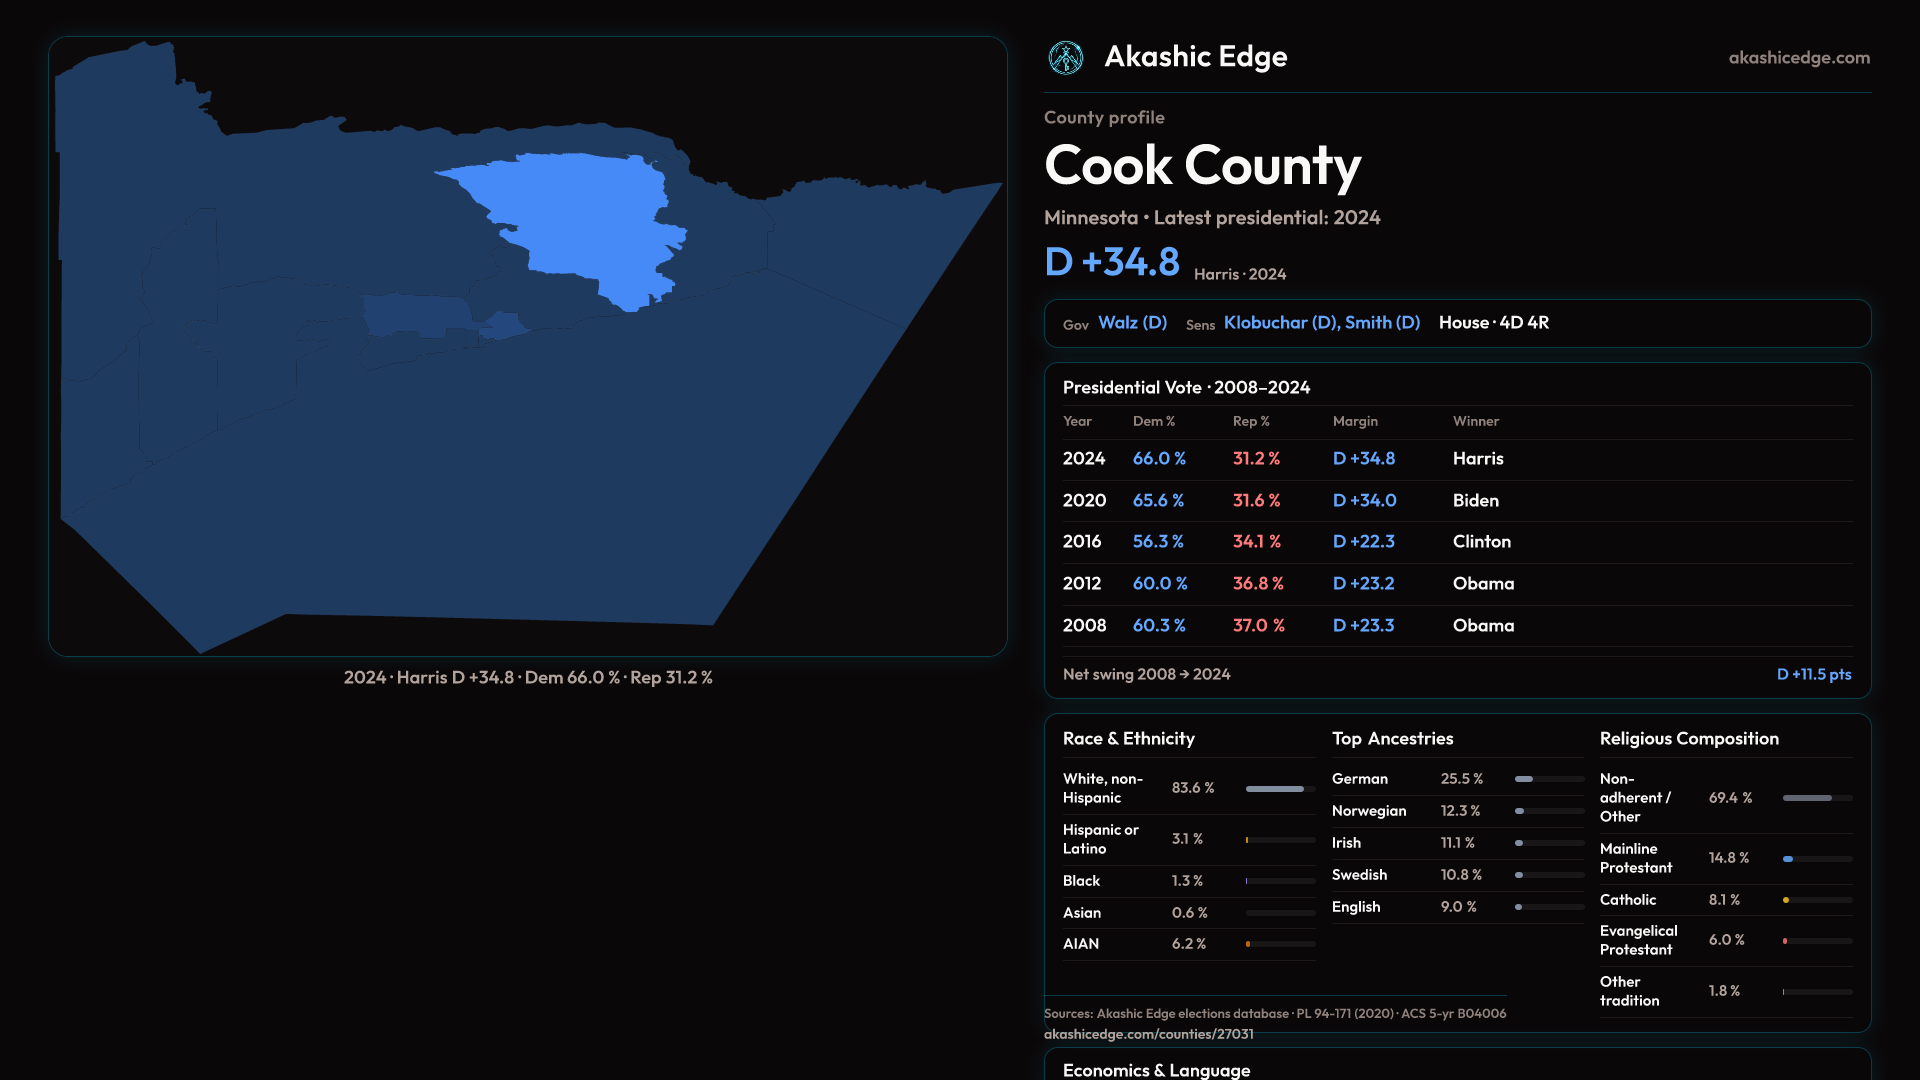Select the 2016 Clinton result row
The height and width of the screenshot is (1080, 1920).
pos(1456,542)
